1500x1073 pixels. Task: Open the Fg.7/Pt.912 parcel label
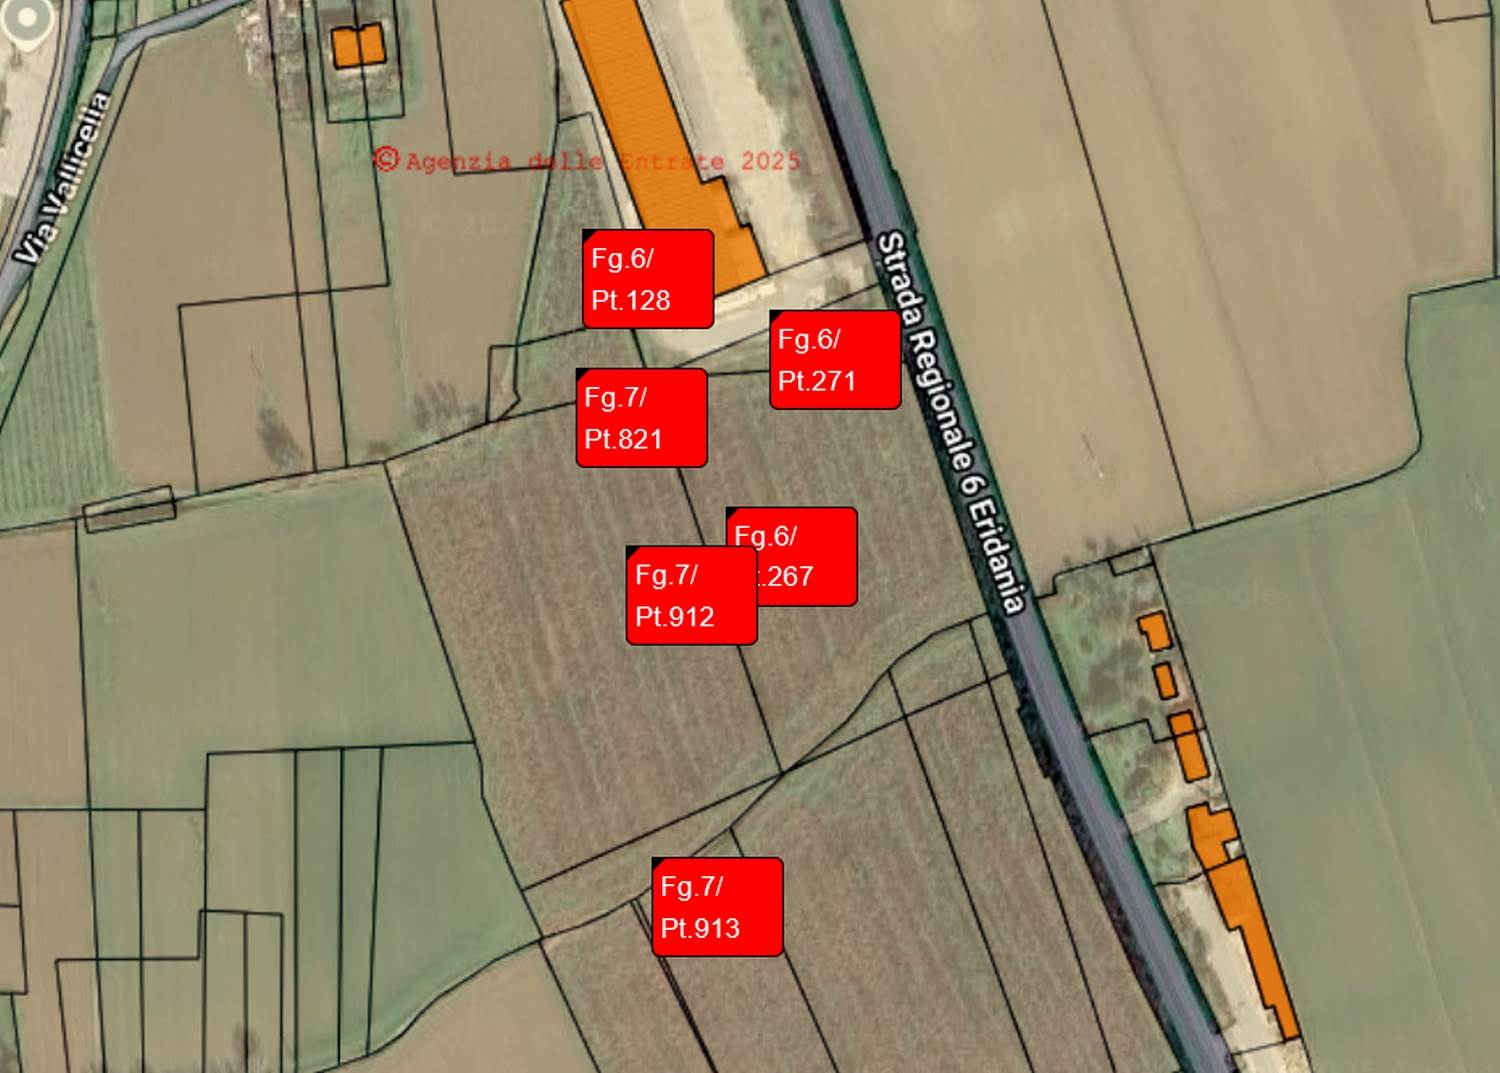tap(691, 595)
